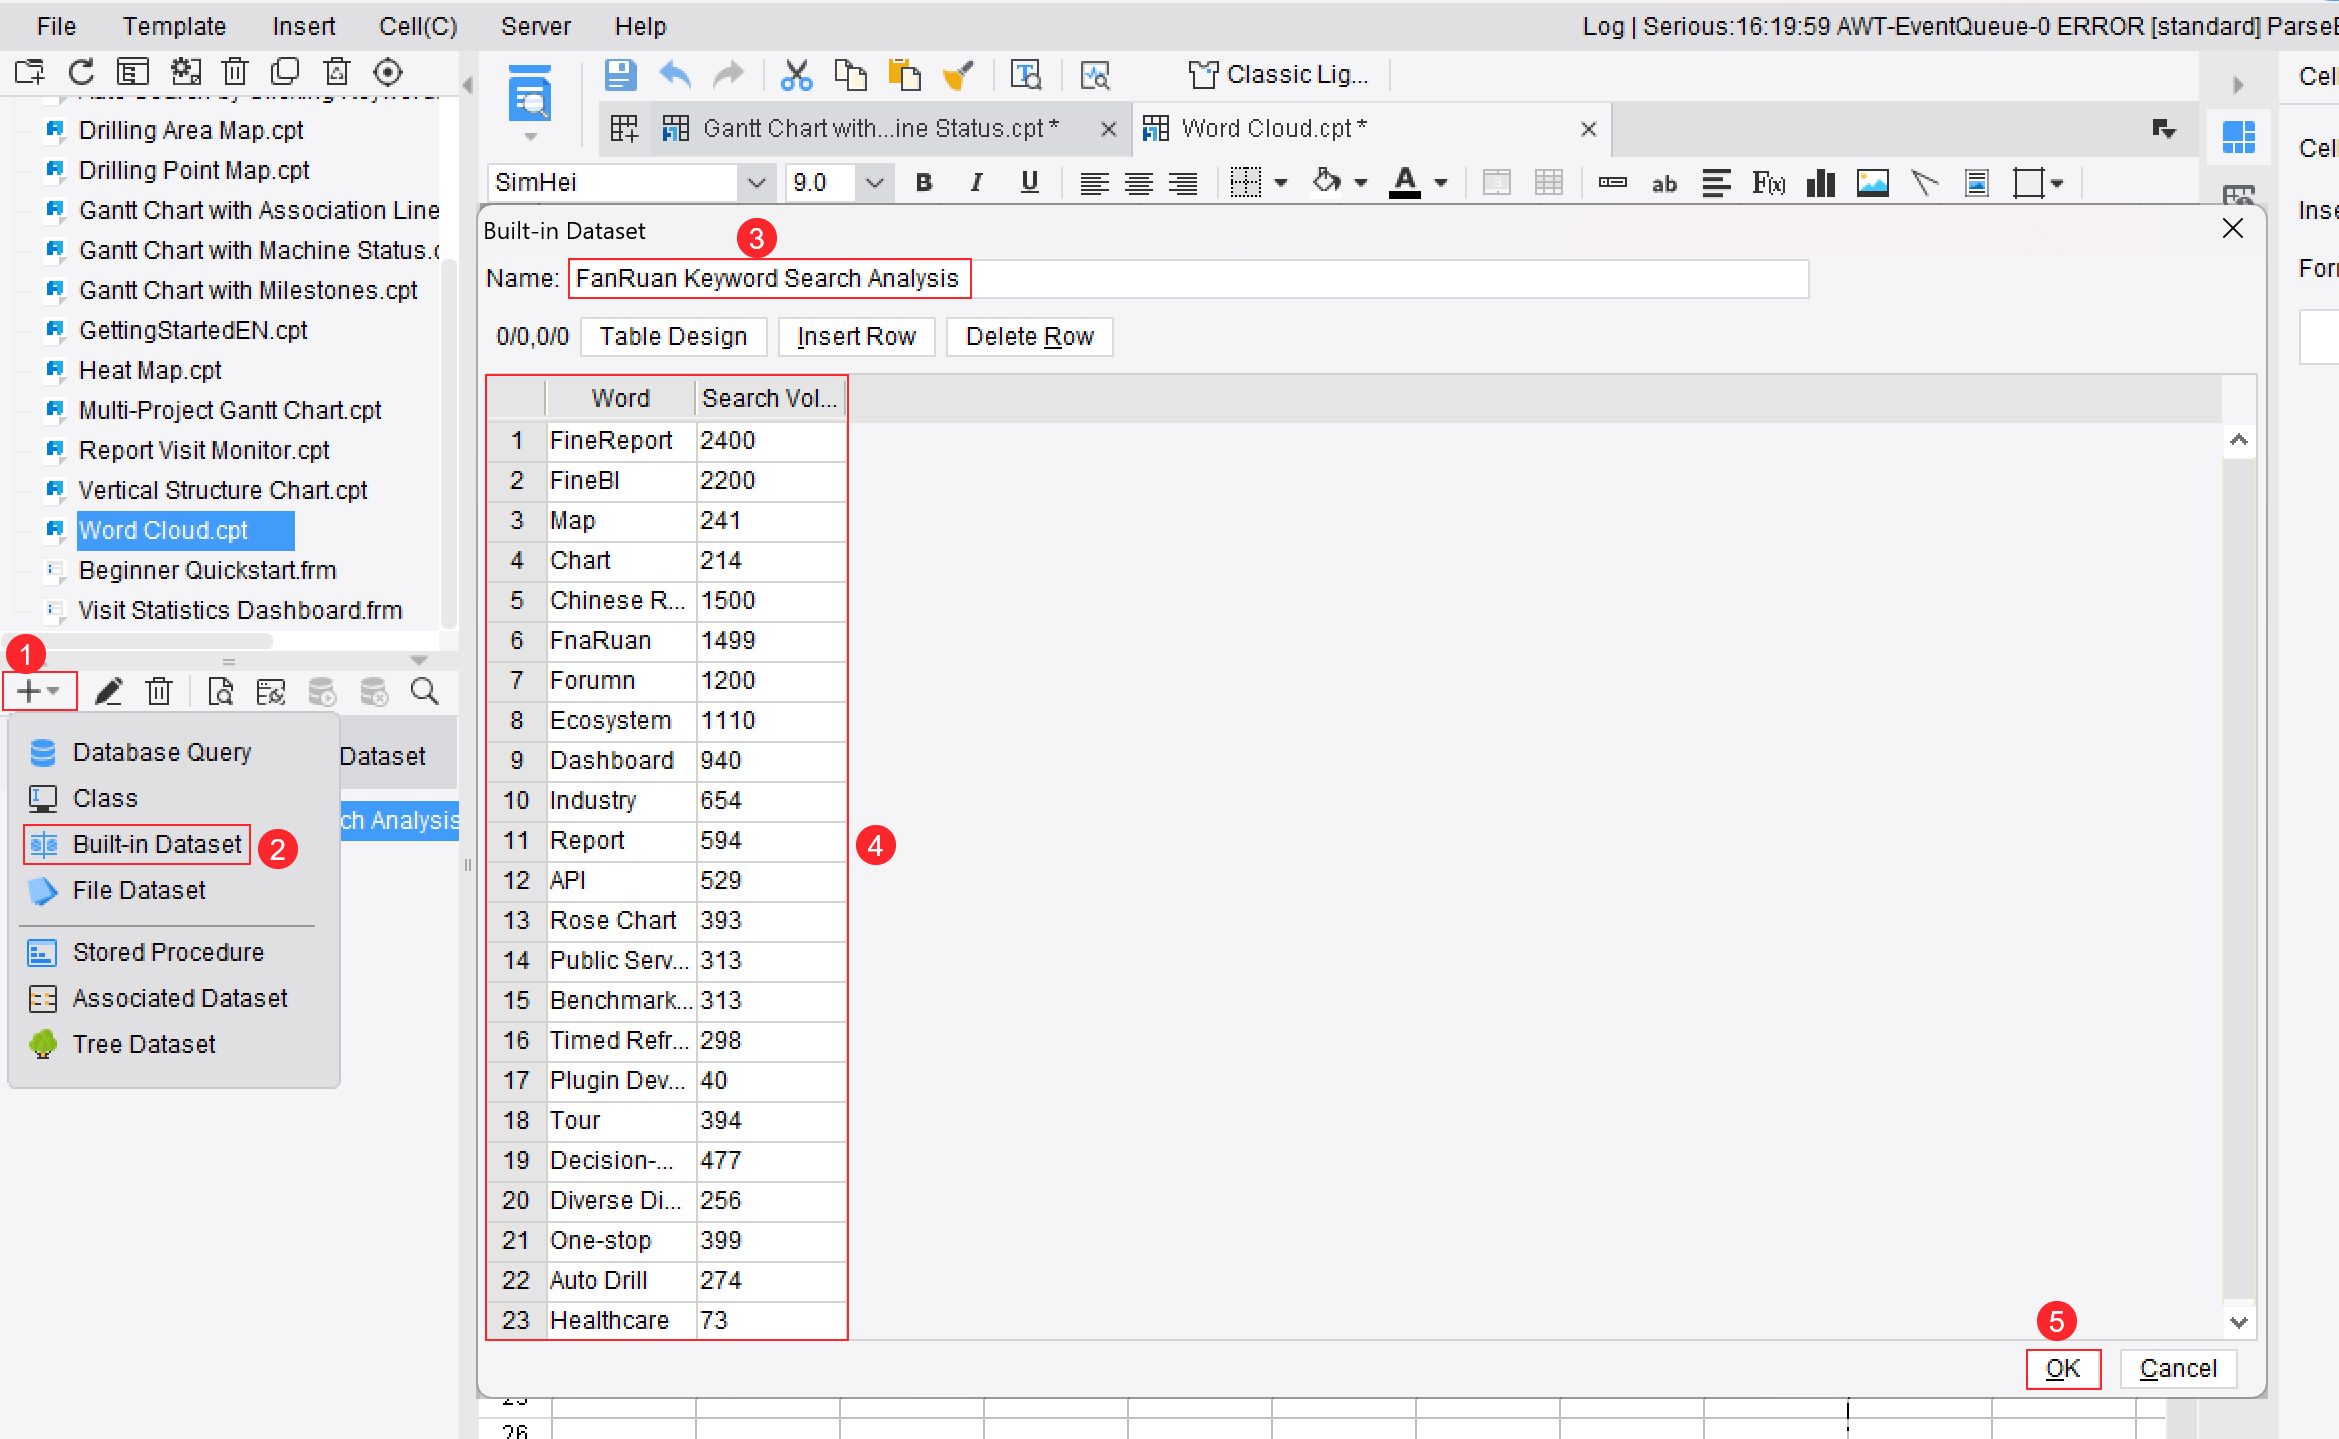Toggle Bold formatting button
The width and height of the screenshot is (2339, 1439).
[924, 183]
